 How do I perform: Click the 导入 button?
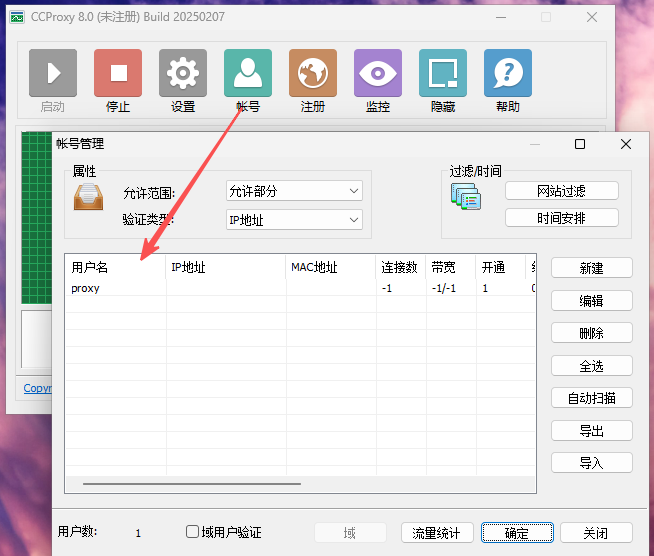click(x=591, y=463)
